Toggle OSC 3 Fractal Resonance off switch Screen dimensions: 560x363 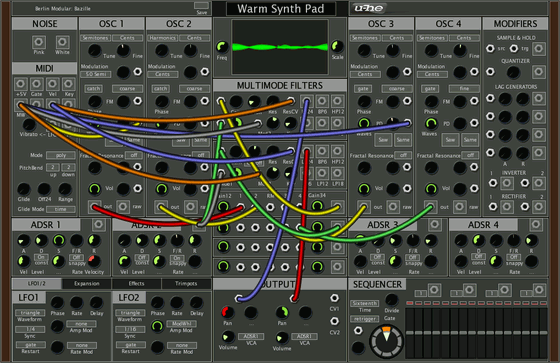[403, 155]
